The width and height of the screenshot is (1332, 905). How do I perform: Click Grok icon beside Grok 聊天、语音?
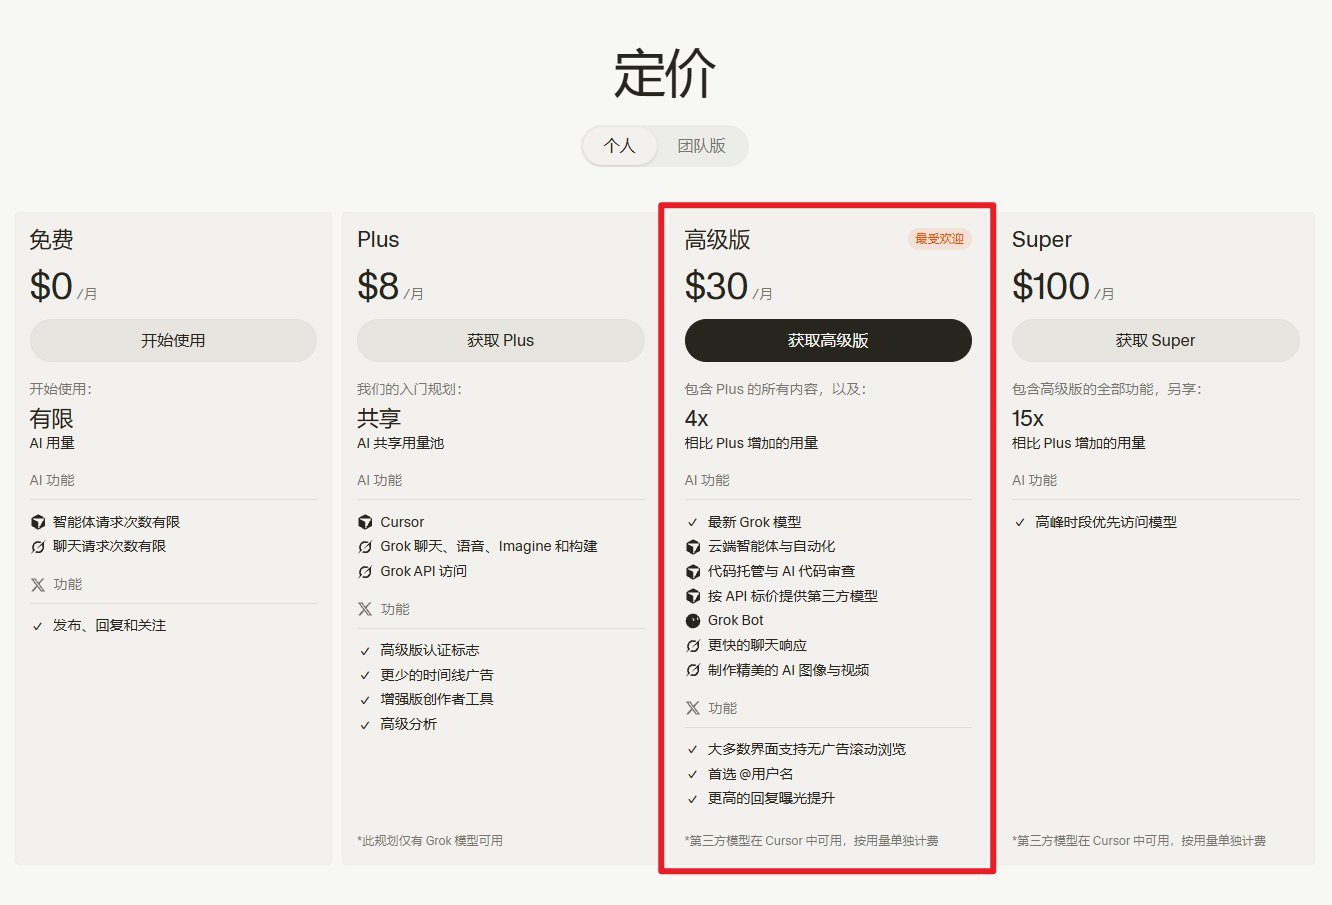365,547
